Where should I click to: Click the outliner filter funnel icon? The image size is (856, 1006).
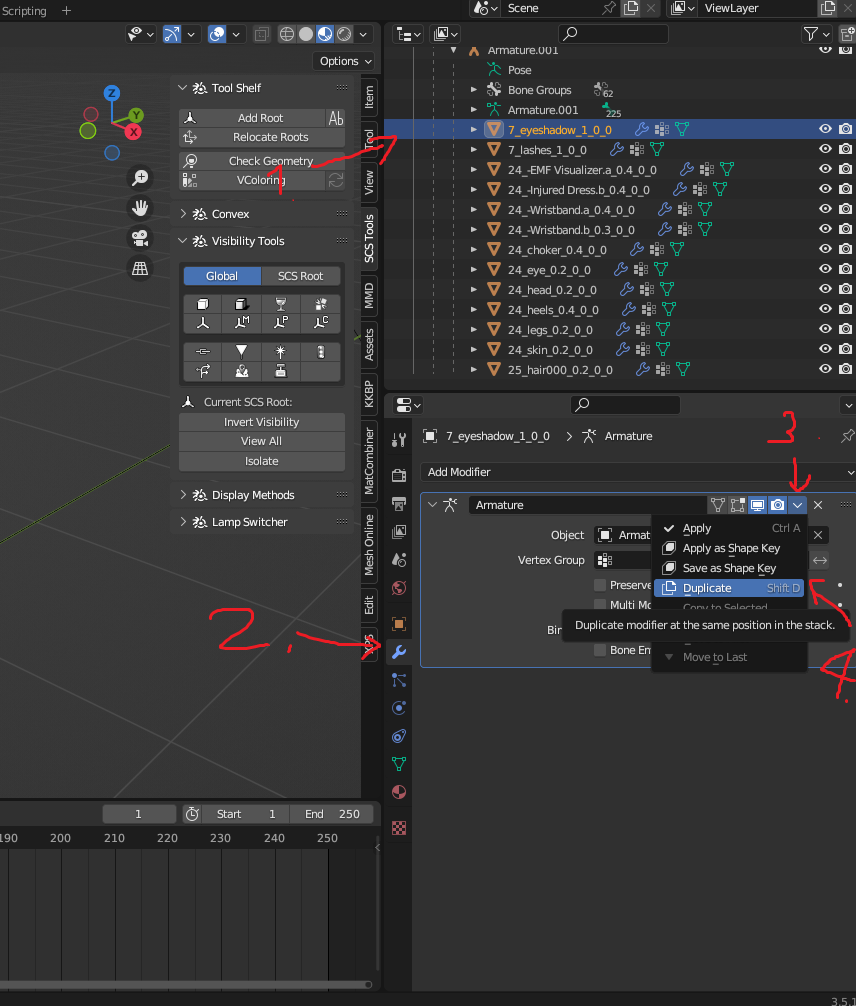tap(811, 33)
